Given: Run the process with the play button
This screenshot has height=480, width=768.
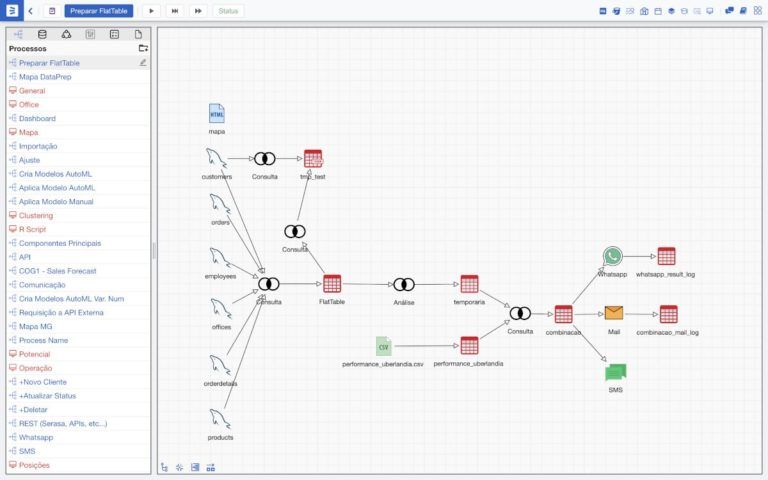Looking at the screenshot, I should click(151, 11).
